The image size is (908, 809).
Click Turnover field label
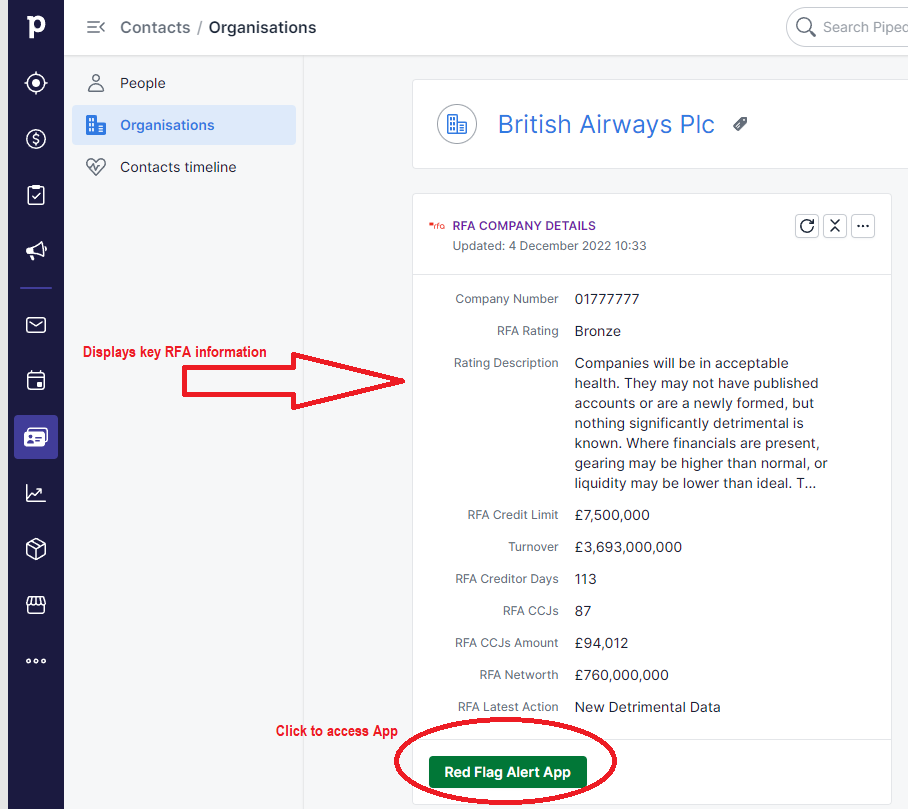(x=533, y=547)
